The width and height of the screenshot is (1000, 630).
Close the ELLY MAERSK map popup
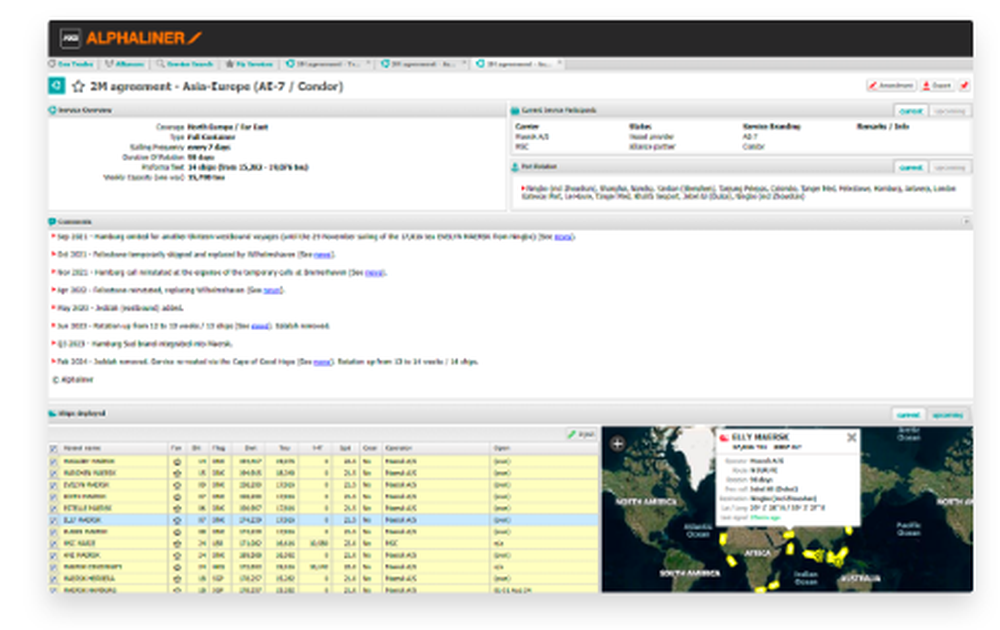click(851, 437)
